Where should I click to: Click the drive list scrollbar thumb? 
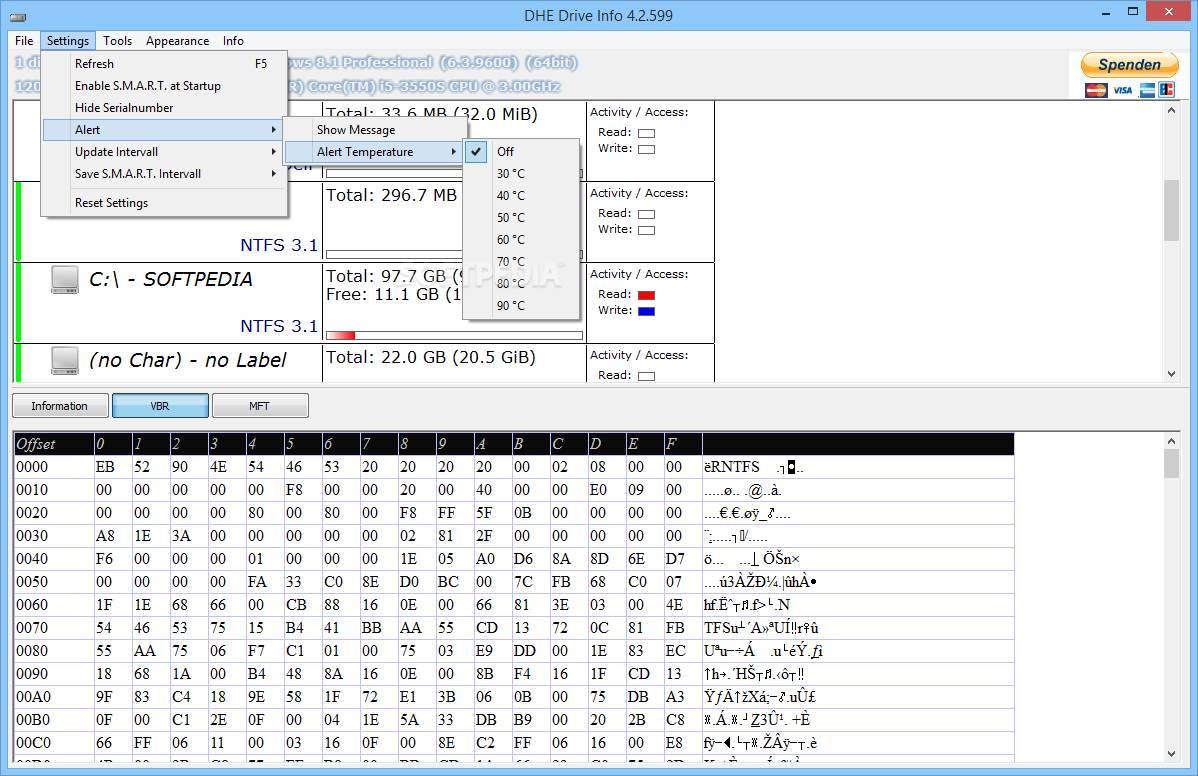coord(1171,211)
